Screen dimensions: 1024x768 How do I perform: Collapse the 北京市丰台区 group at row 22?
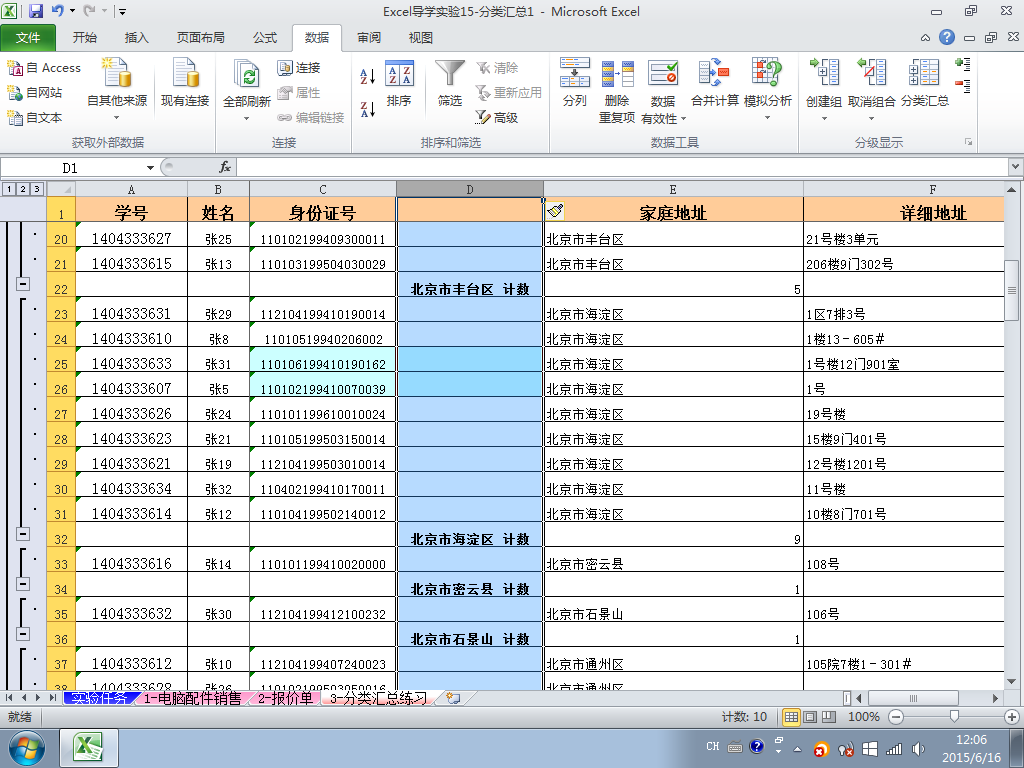pos(23,284)
